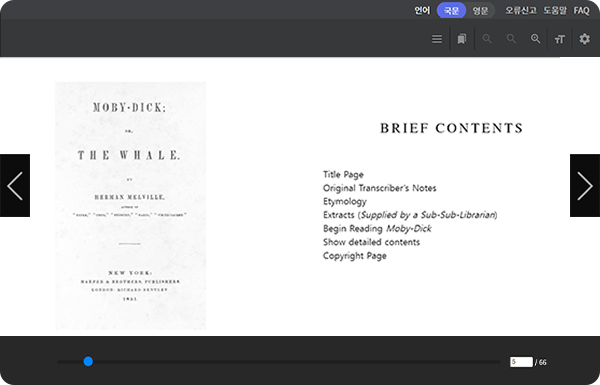Zoom in with the plus magnifier
The width and height of the screenshot is (600, 385).
point(536,39)
